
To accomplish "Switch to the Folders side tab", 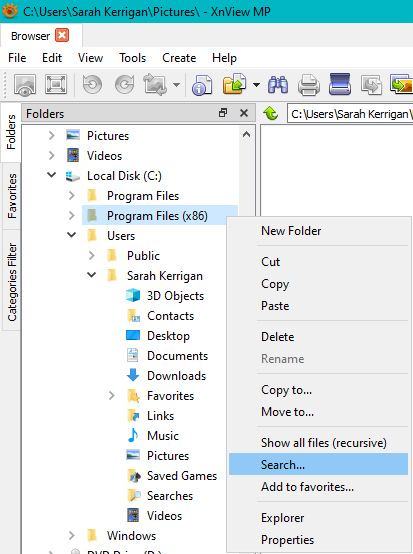I will tap(11, 132).
